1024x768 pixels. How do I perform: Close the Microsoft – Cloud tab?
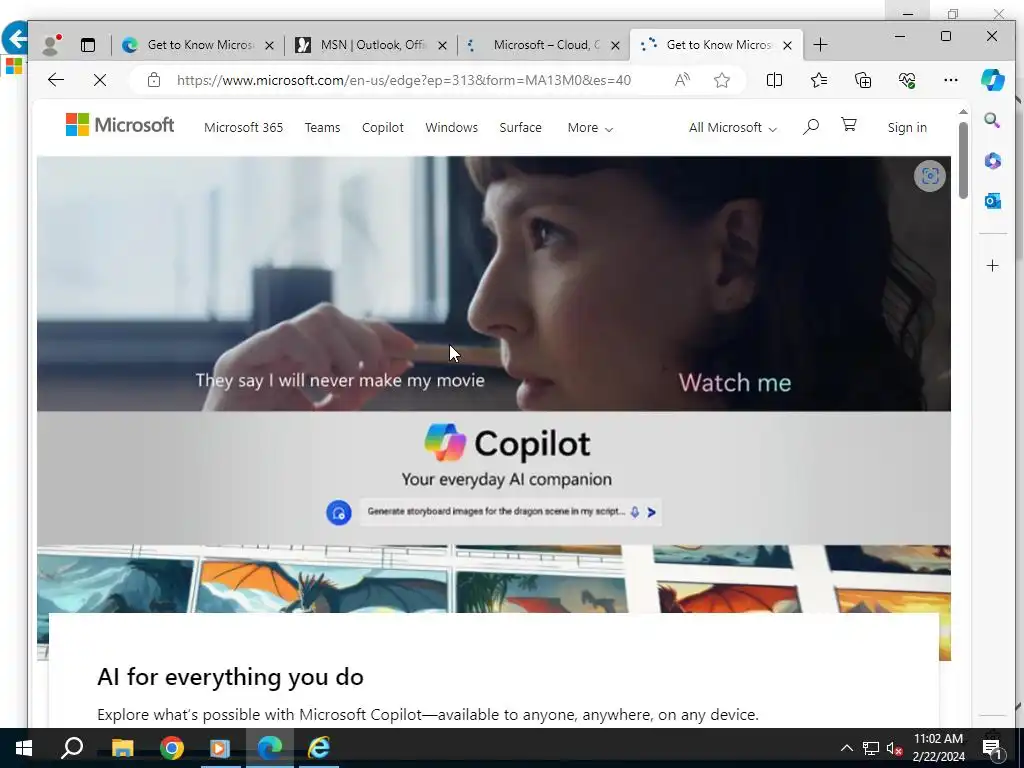point(615,45)
